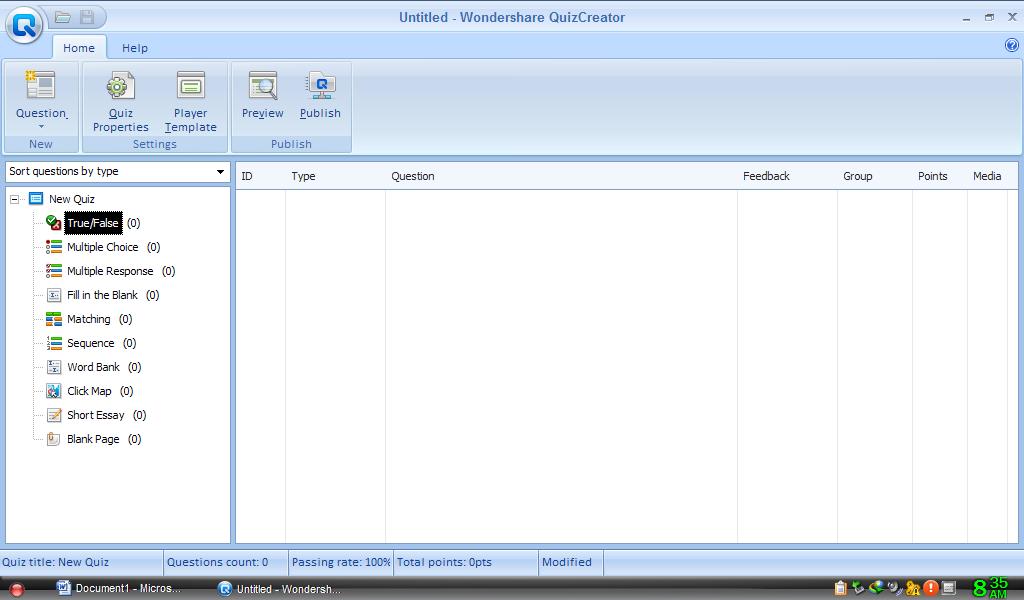Click the Untitled - Wondershare taskbar button
This screenshot has height=600, width=1024.
coord(280,589)
